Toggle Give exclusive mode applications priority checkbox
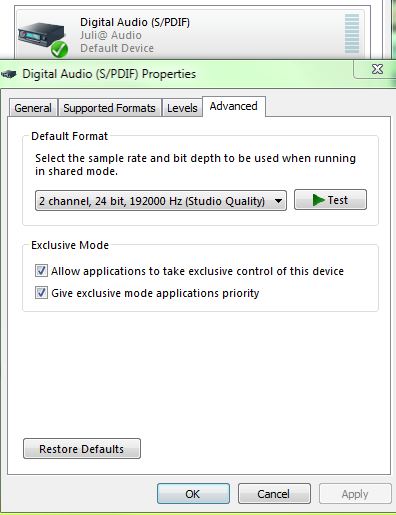 click(41, 293)
